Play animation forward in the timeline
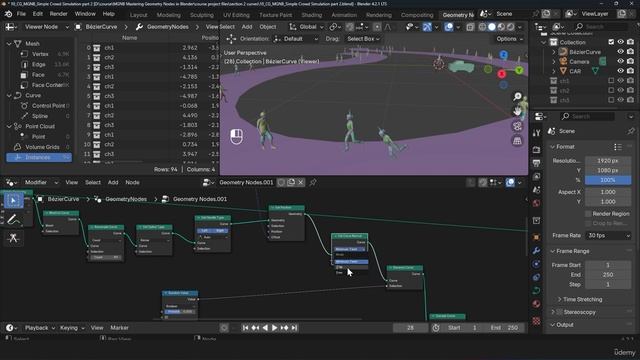640x360 pixels. pos(275,328)
